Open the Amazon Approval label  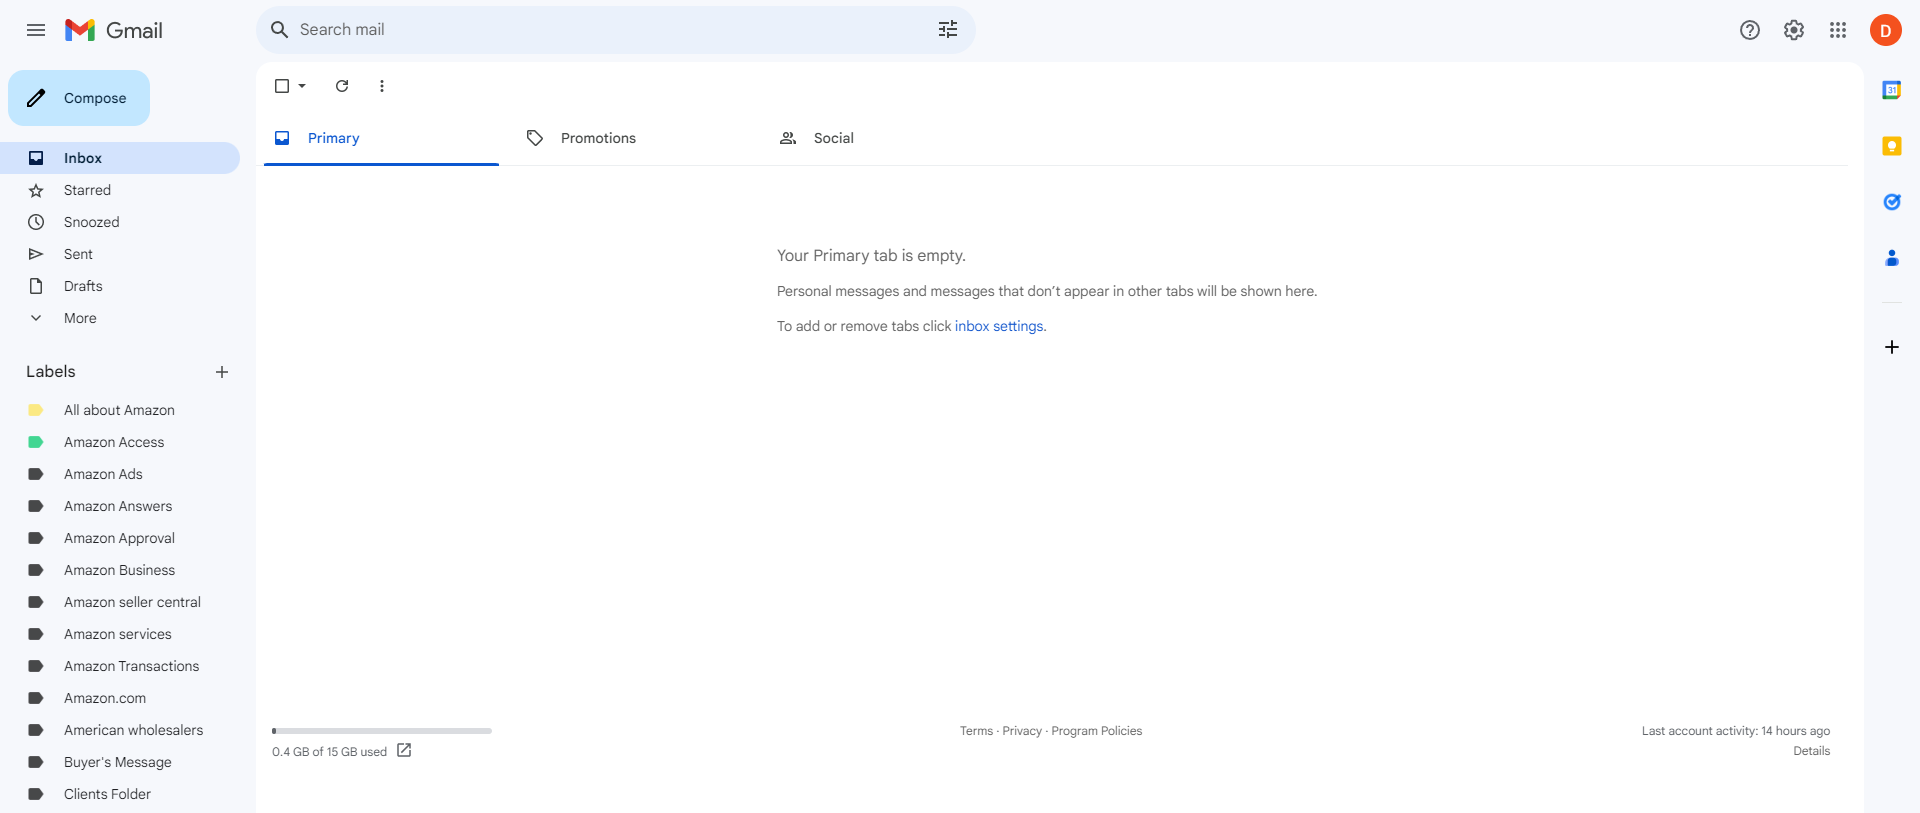click(120, 538)
